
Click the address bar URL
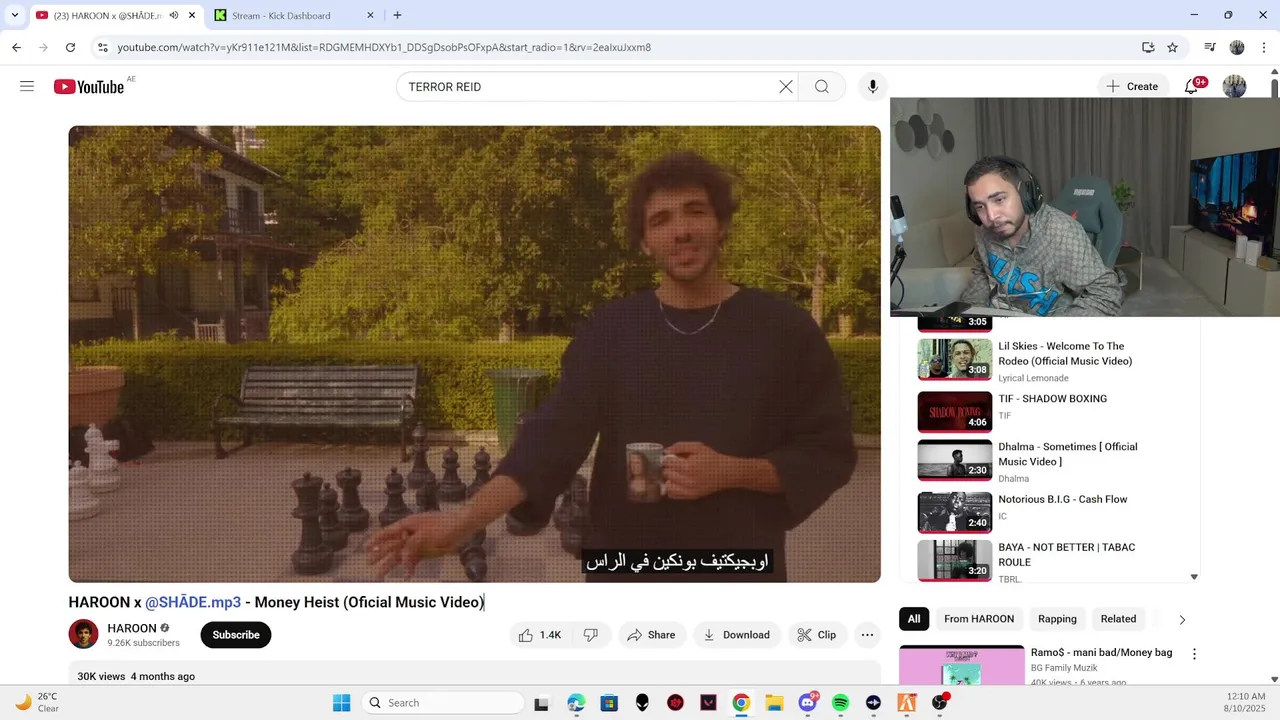pos(384,47)
